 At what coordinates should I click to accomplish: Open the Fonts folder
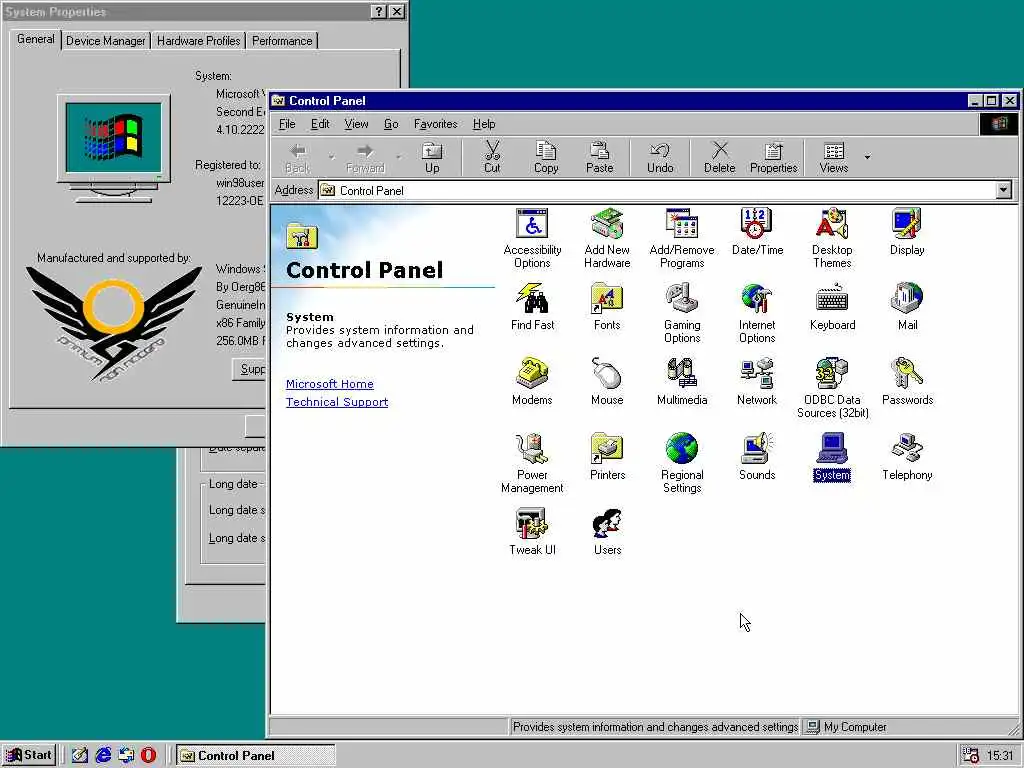[x=607, y=307]
